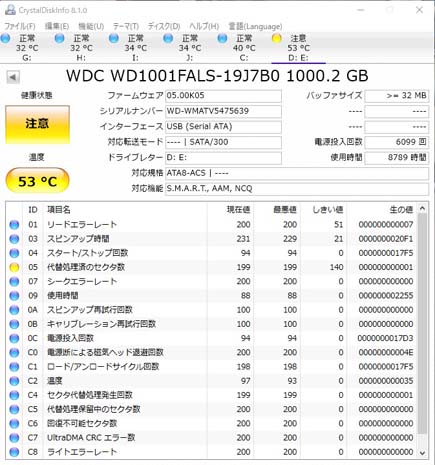435x465 pixels.
Task: Click the ID column header
Action: (33, 210)
